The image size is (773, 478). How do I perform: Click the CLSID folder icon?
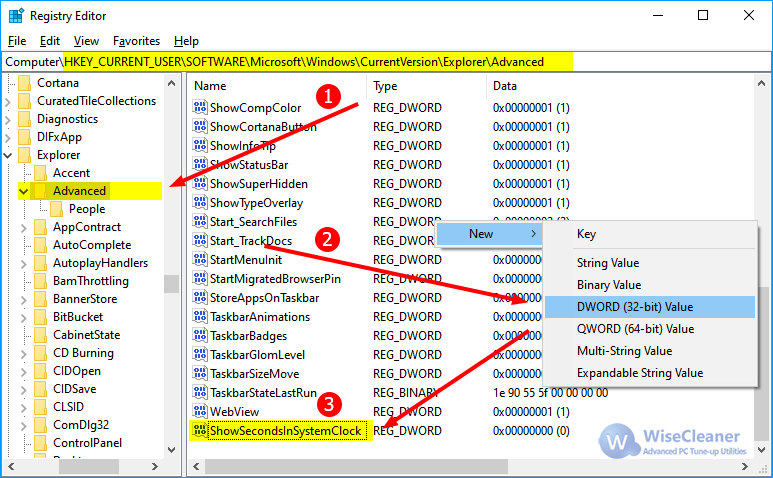[40, 407]
